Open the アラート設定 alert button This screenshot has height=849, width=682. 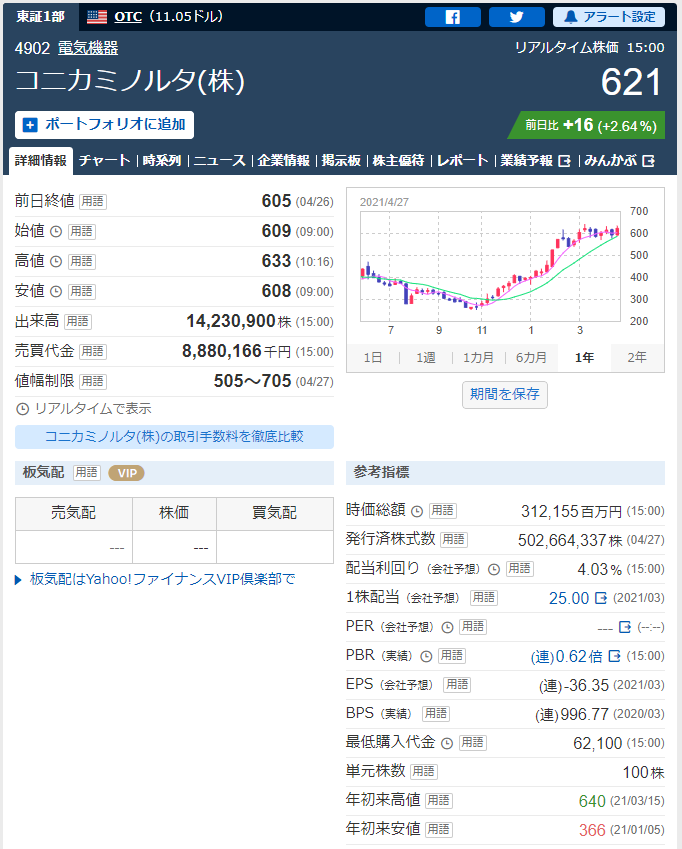pyautogui.click(x=609, y=17)
